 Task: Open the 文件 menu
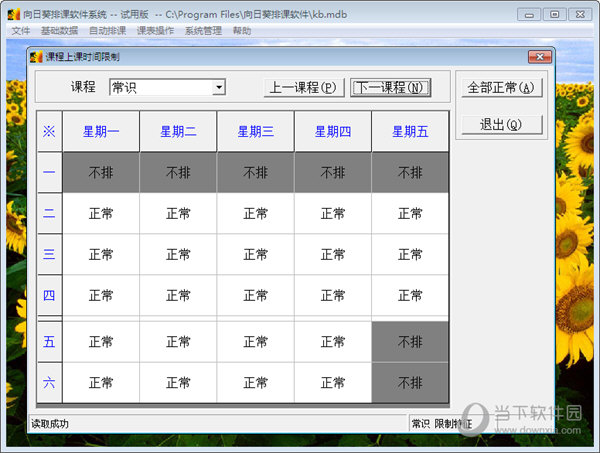21,31
